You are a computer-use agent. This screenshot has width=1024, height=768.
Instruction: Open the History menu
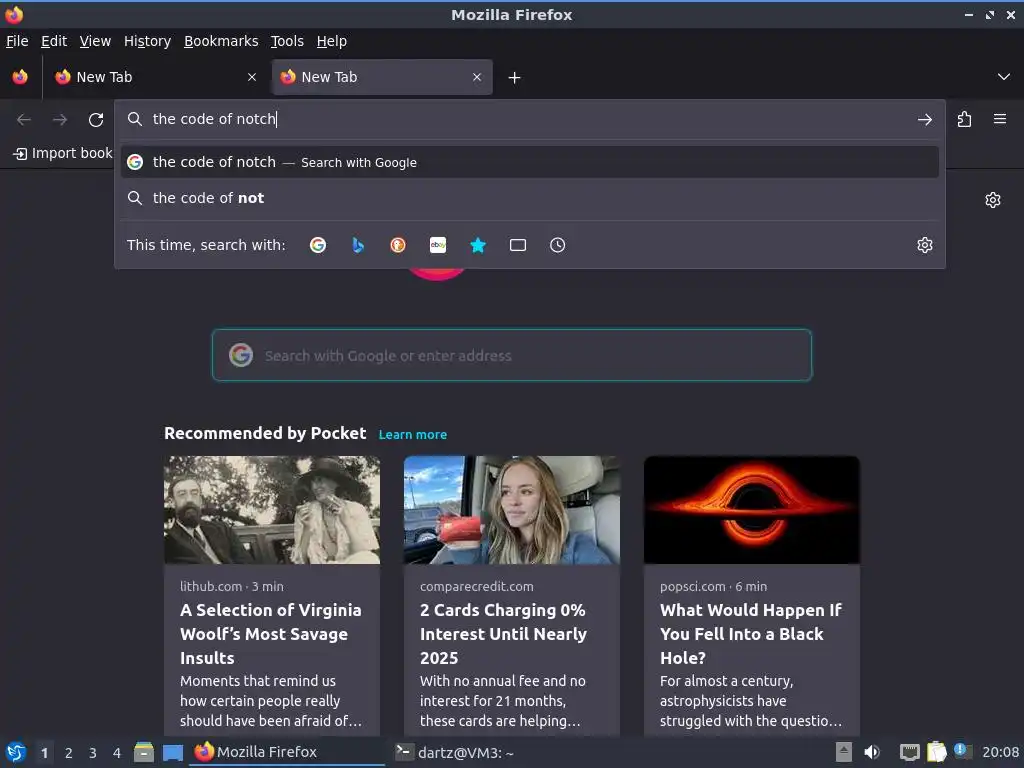[x=148, y=41]
